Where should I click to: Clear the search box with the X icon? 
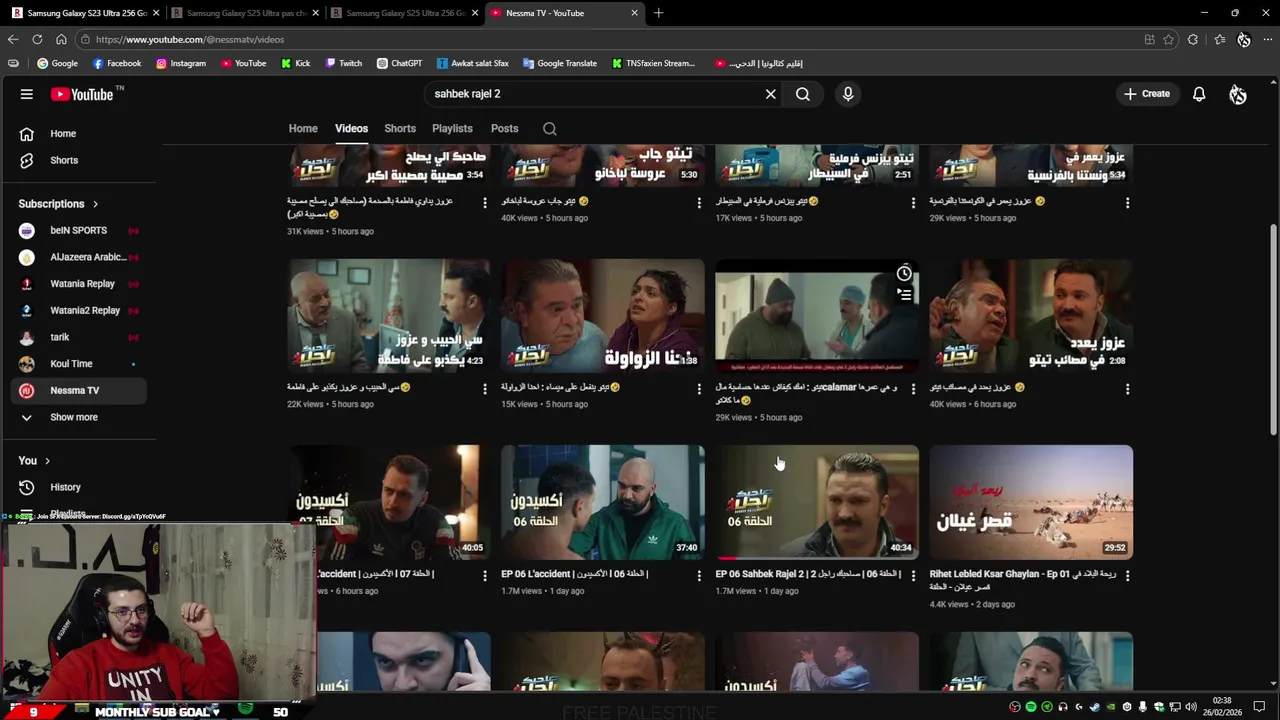point(771,94)
